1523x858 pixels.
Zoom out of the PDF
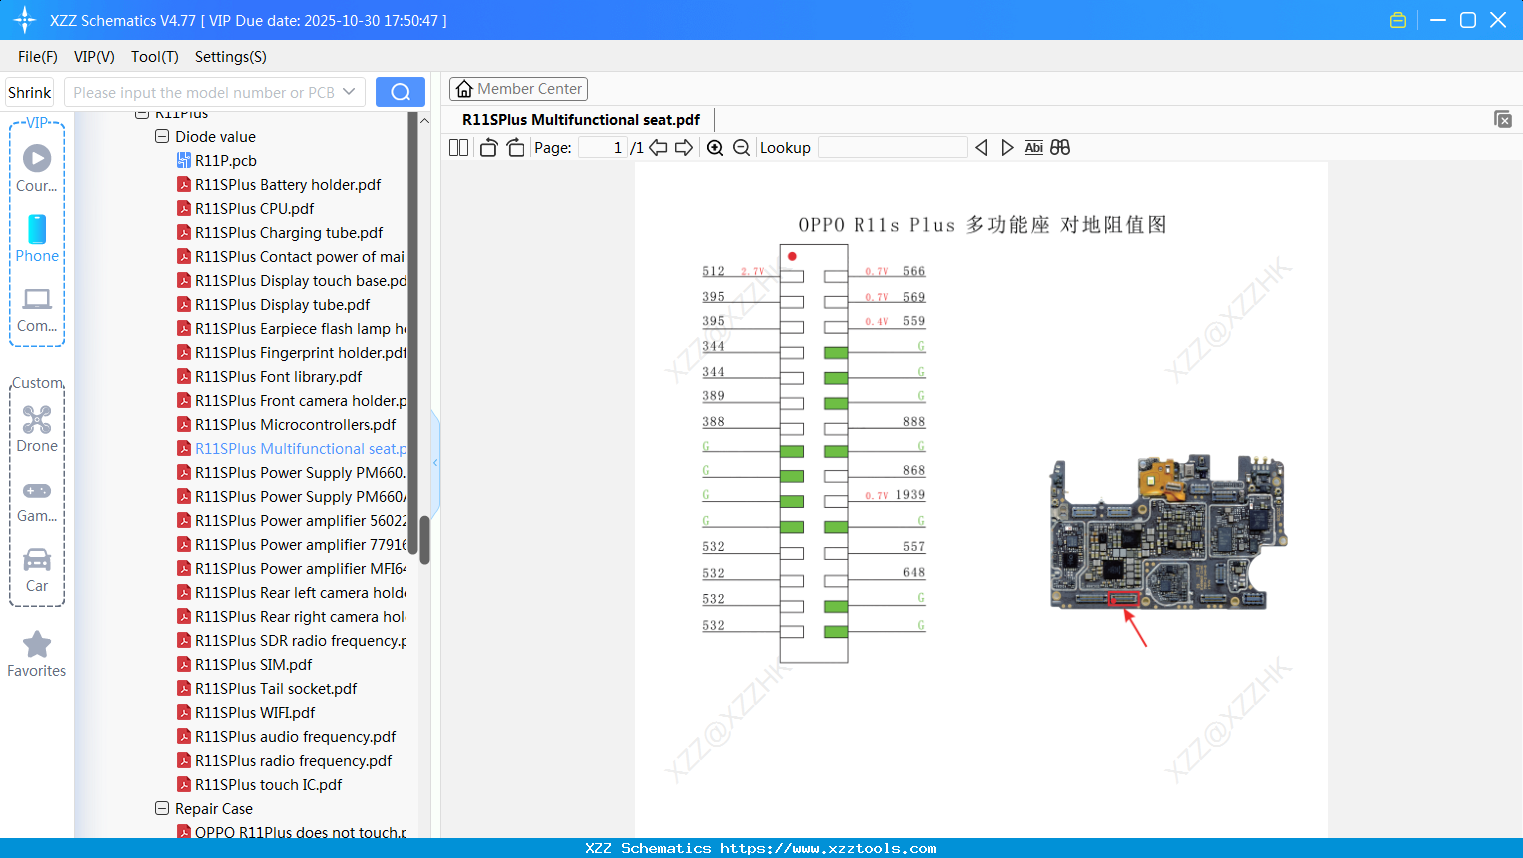click(741, 147)
